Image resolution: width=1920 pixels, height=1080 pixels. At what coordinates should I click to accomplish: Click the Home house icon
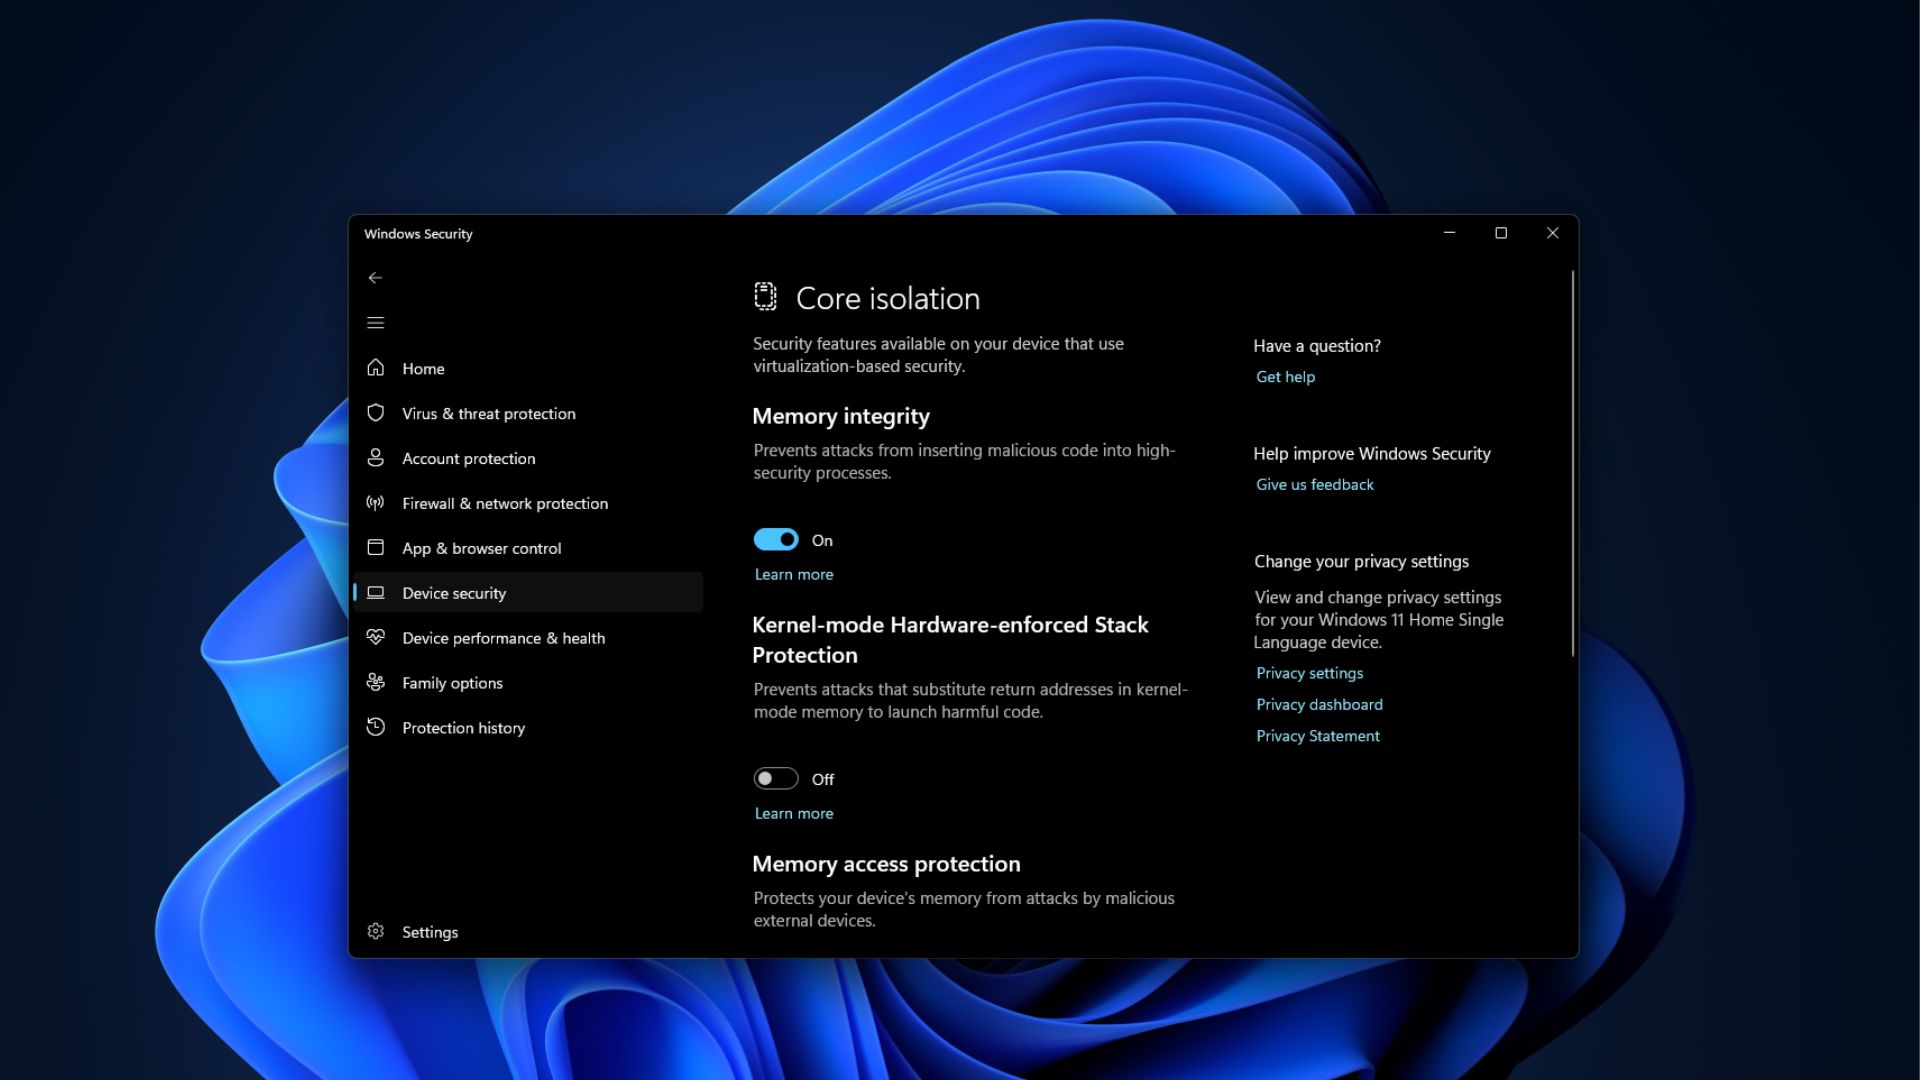(x=375, y=368)
